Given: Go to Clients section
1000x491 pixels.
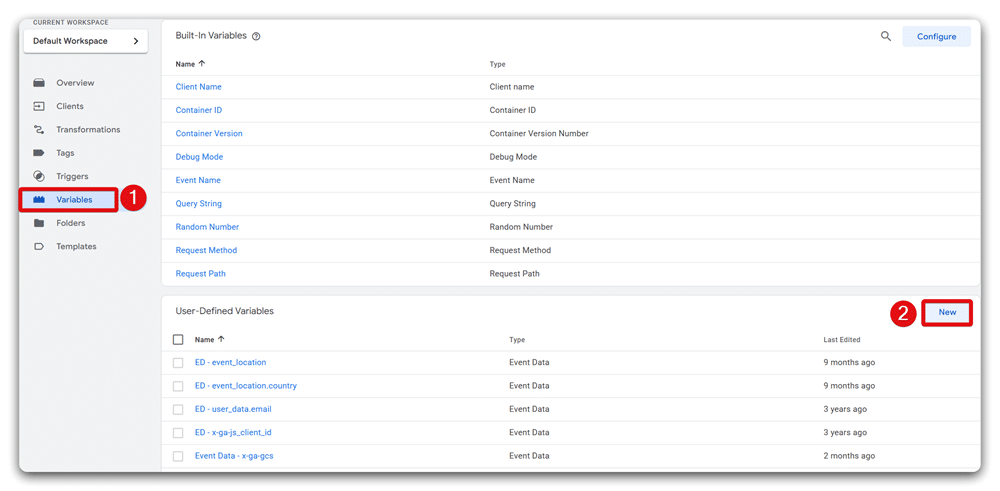Looking at the screenshot, I should pyautogui.click(x=70, y=106).
